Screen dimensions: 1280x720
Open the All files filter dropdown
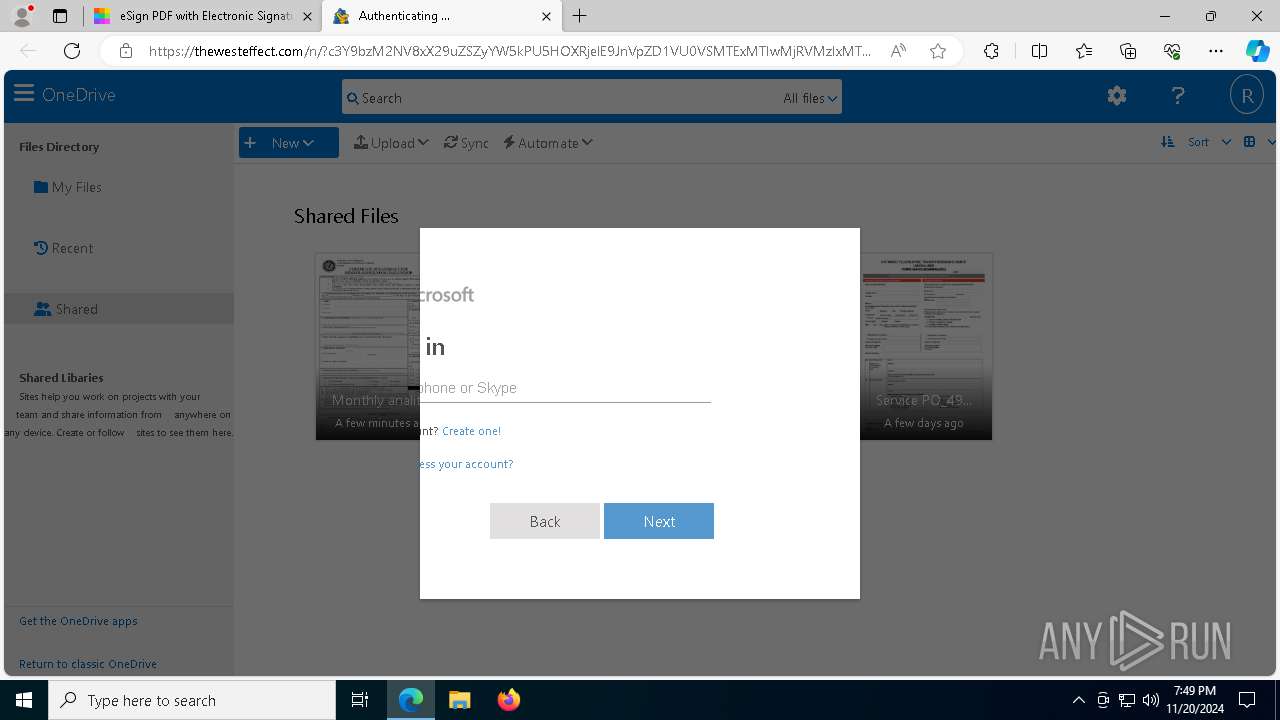click(810, 98)
